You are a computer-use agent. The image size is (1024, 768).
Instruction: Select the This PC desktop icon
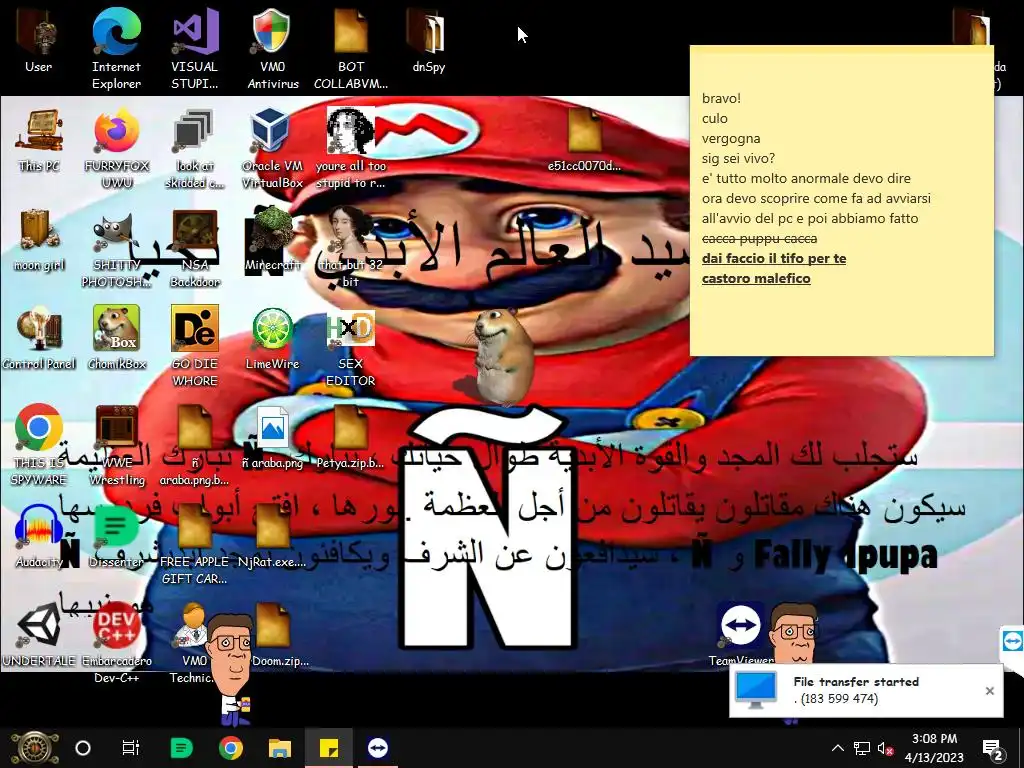pos(39,132)
